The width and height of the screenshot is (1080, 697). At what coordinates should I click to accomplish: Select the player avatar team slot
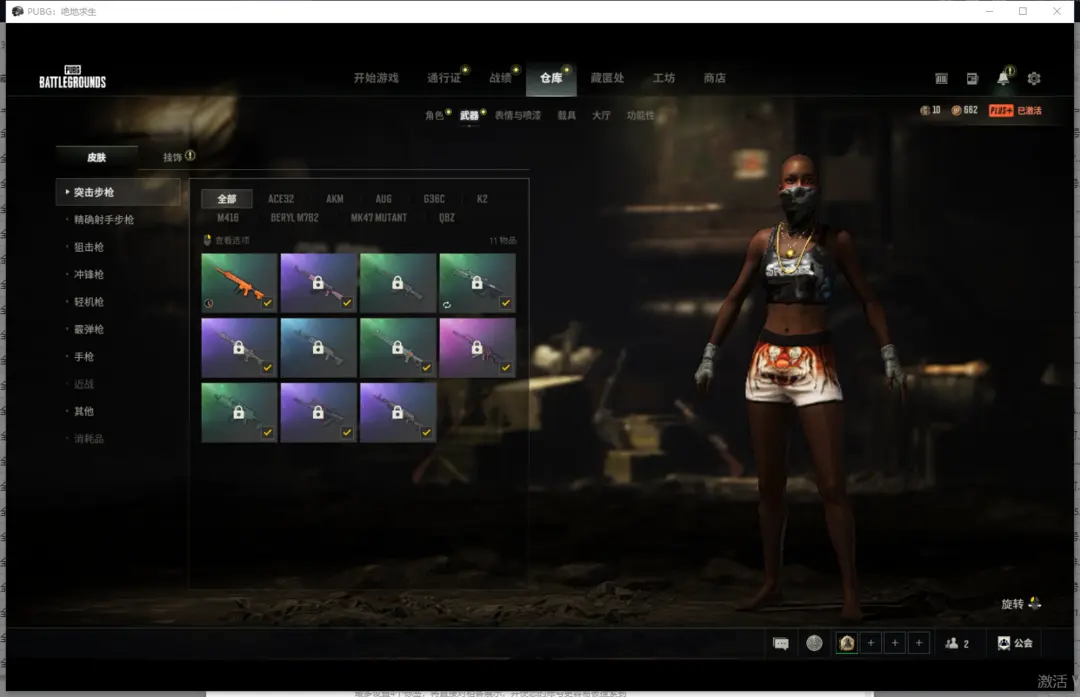[x=847, y=643]
